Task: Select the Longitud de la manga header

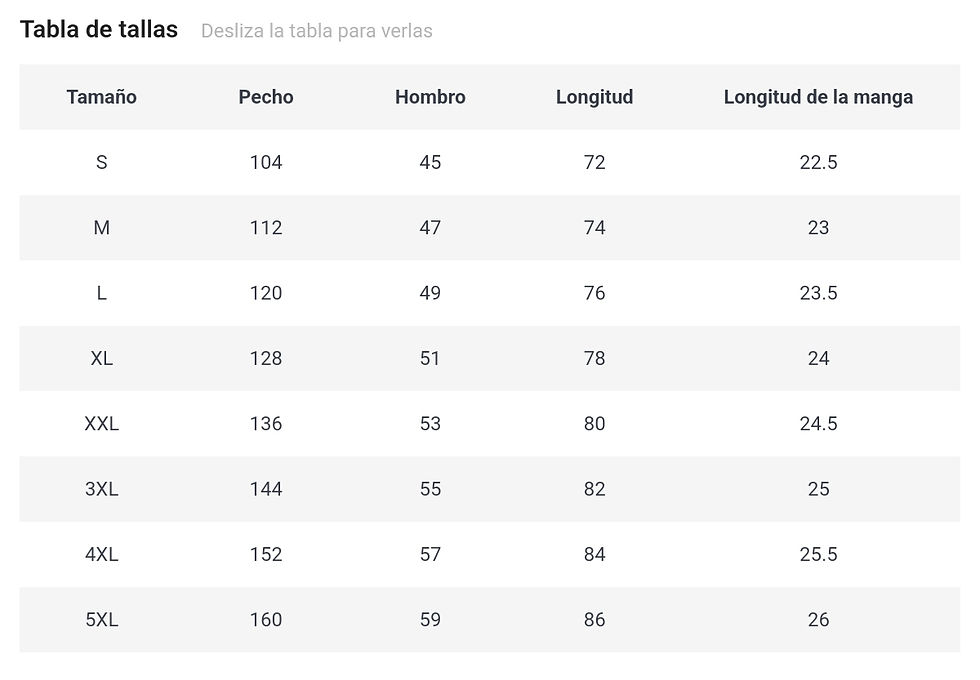Action: tap(818, 97)
